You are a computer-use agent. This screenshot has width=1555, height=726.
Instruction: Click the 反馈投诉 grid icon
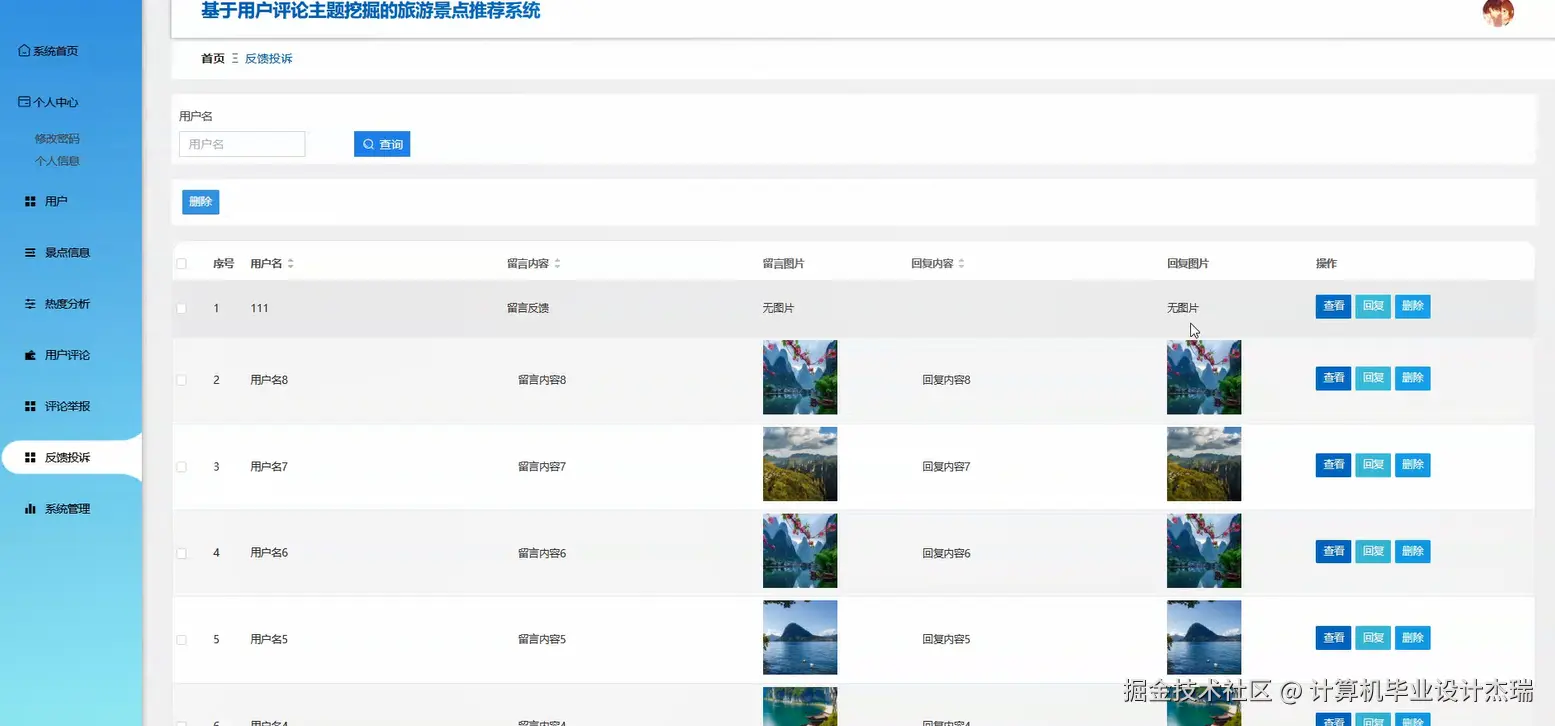pyautogui.click(x=30, y=457)
